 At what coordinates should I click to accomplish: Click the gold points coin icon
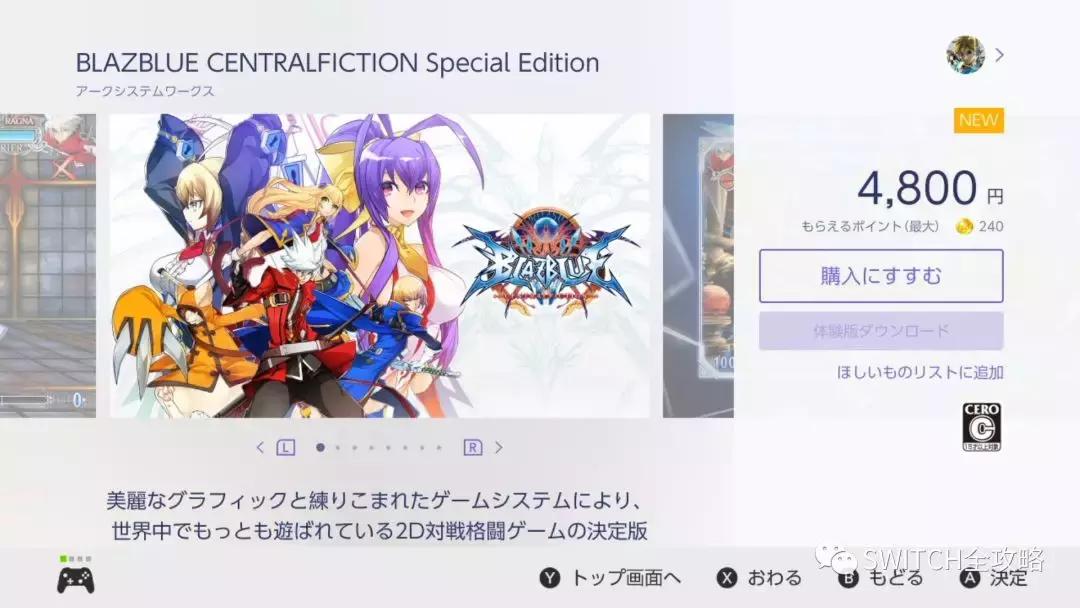tap(964, 227)
